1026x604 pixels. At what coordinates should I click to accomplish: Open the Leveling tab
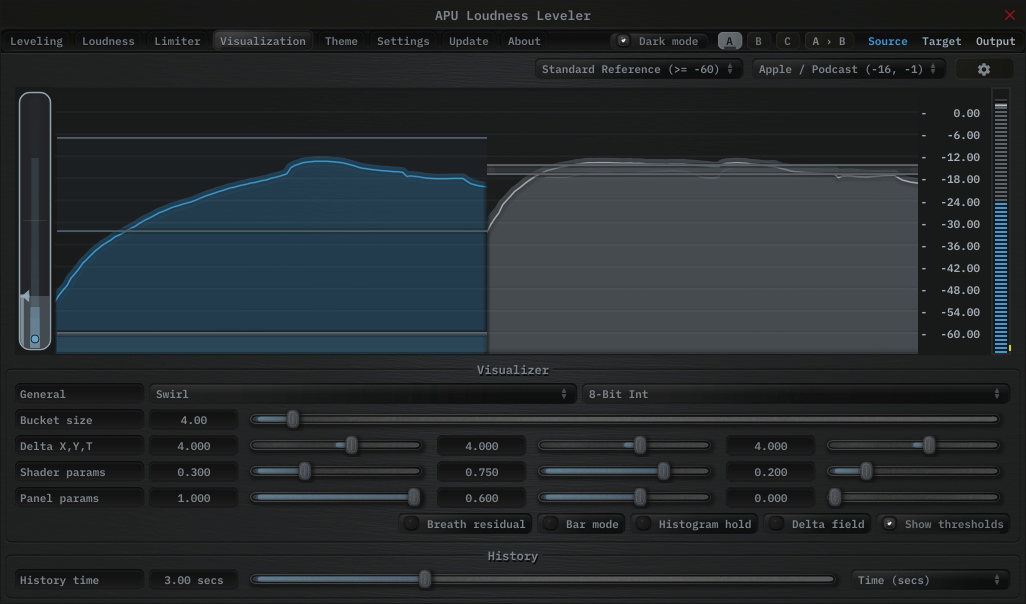[x=36, y=41]
